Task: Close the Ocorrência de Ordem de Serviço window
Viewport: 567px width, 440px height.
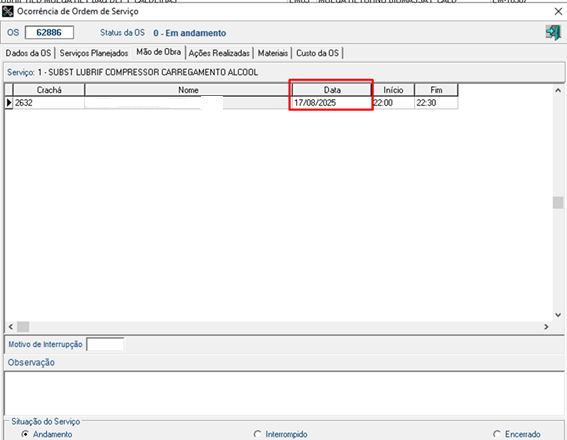Action: pyautogui.click(x=558, y=12)
